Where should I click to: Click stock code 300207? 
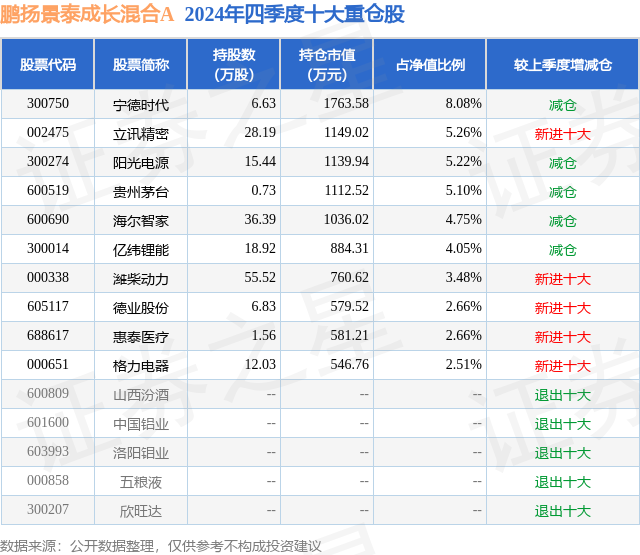48,509
